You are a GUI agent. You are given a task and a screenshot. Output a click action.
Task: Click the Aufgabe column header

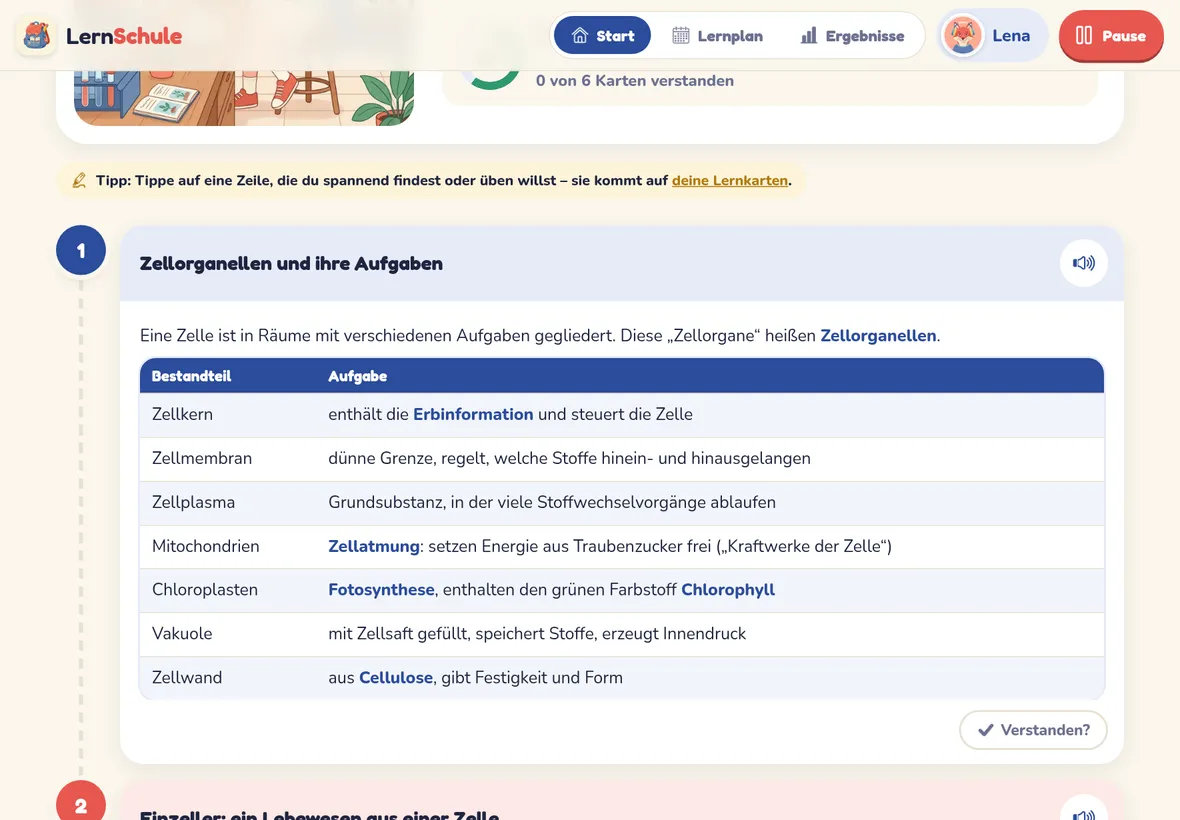pyautogui.click(x=357, y=376)
